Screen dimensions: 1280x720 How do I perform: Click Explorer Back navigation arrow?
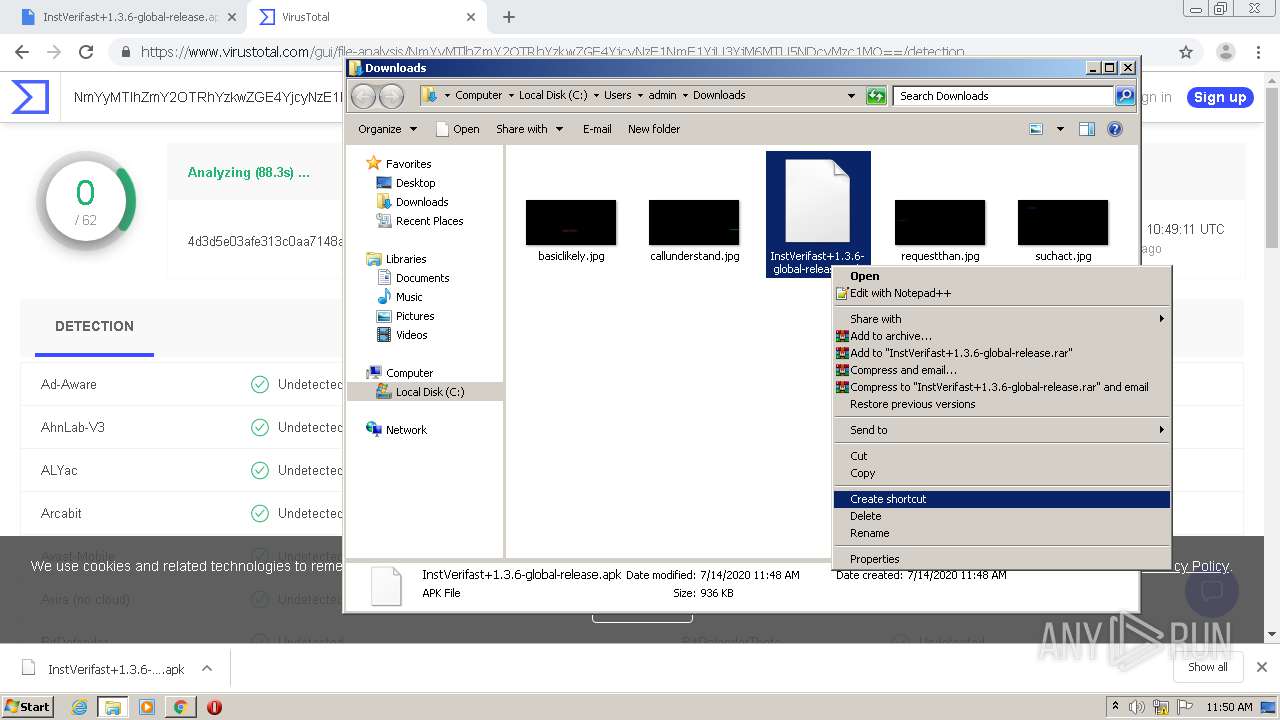click(x=363, y=96)
